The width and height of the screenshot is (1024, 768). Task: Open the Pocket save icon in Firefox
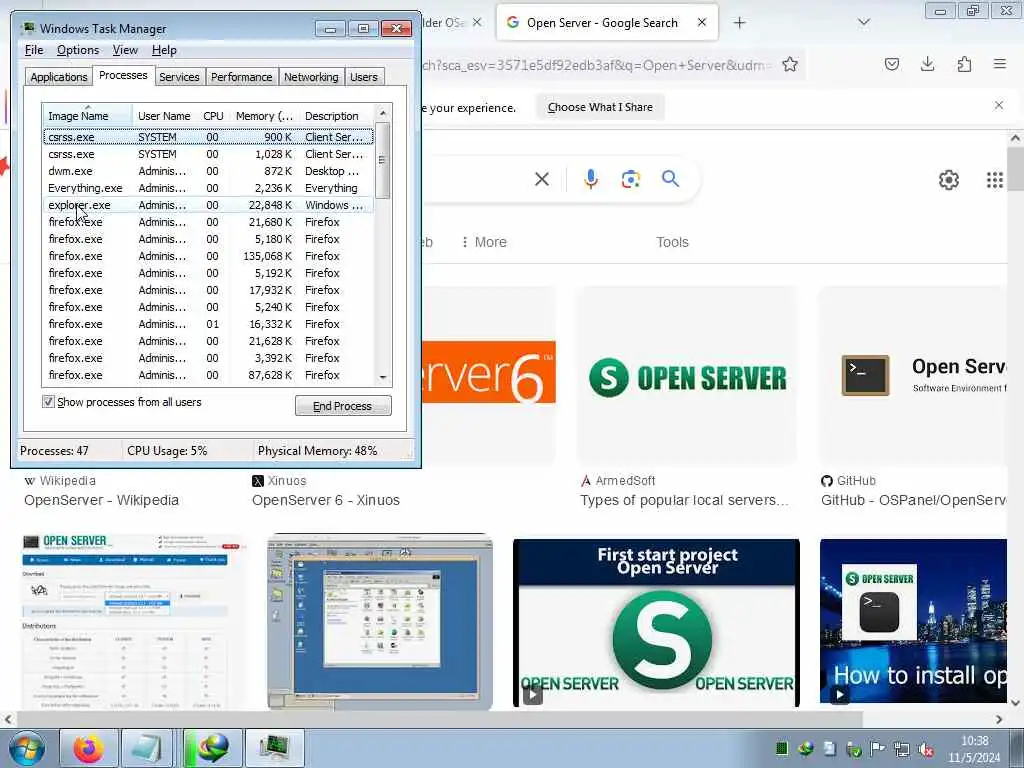(x=892, y=64)
